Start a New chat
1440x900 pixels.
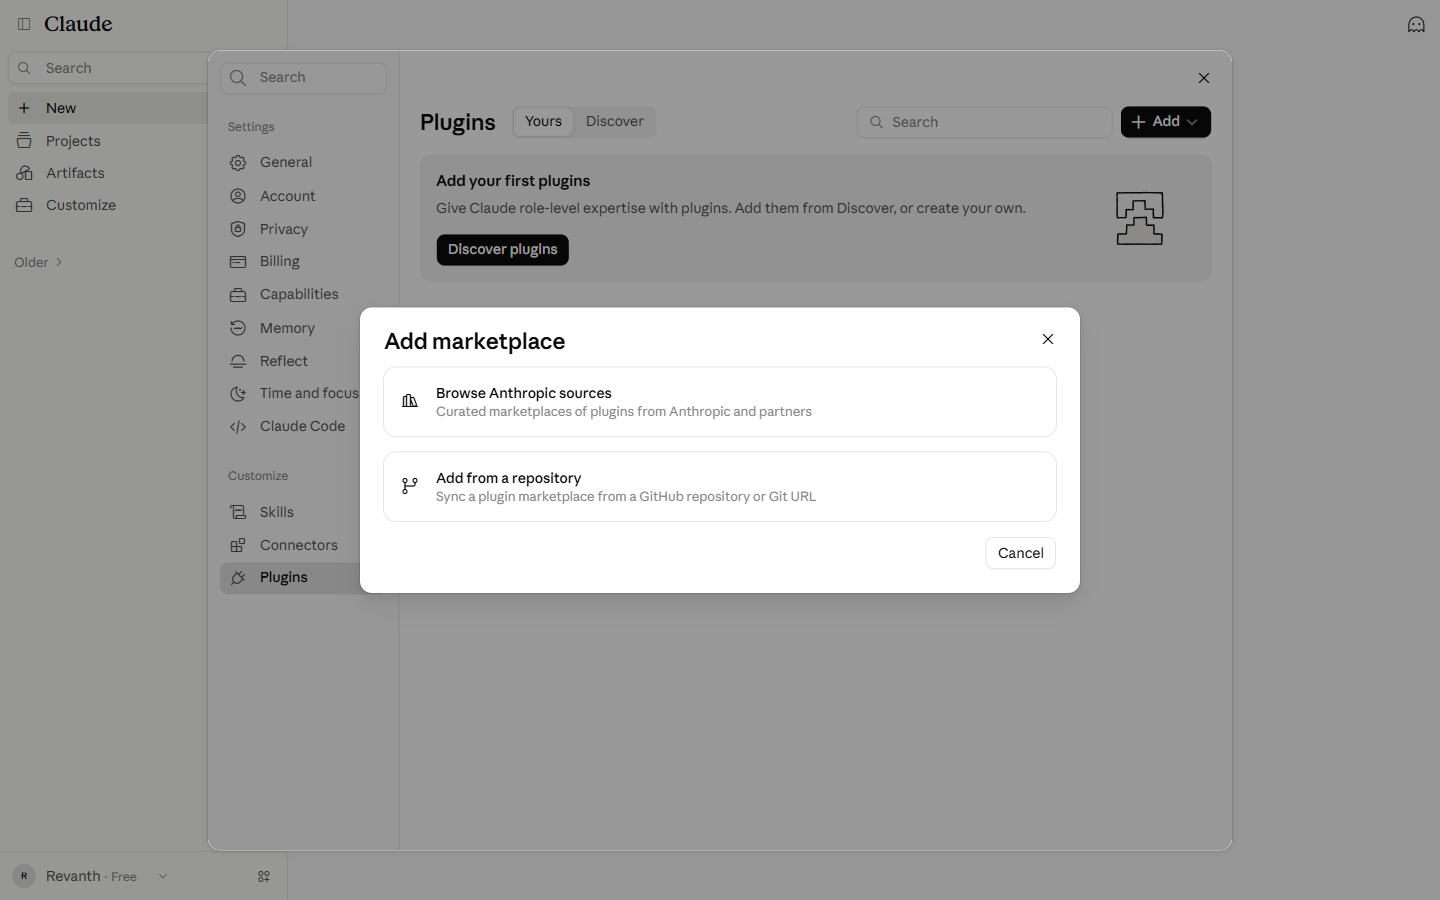(x=108, y=108)
